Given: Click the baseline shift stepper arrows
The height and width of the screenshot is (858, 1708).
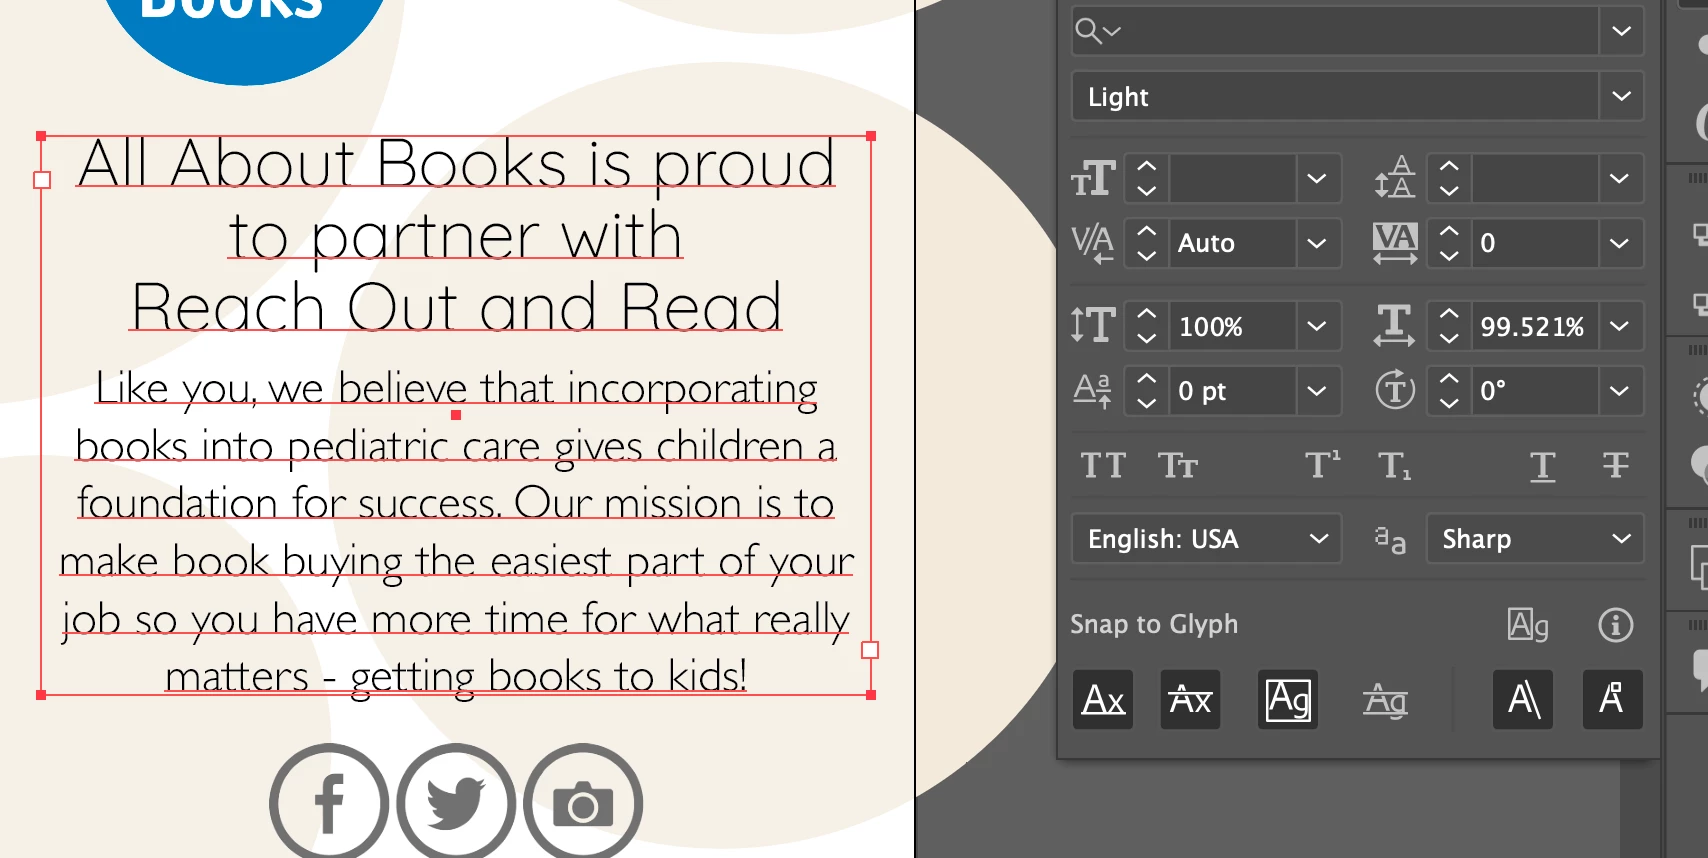Looking at the screenshot, I should (1147, 391).
